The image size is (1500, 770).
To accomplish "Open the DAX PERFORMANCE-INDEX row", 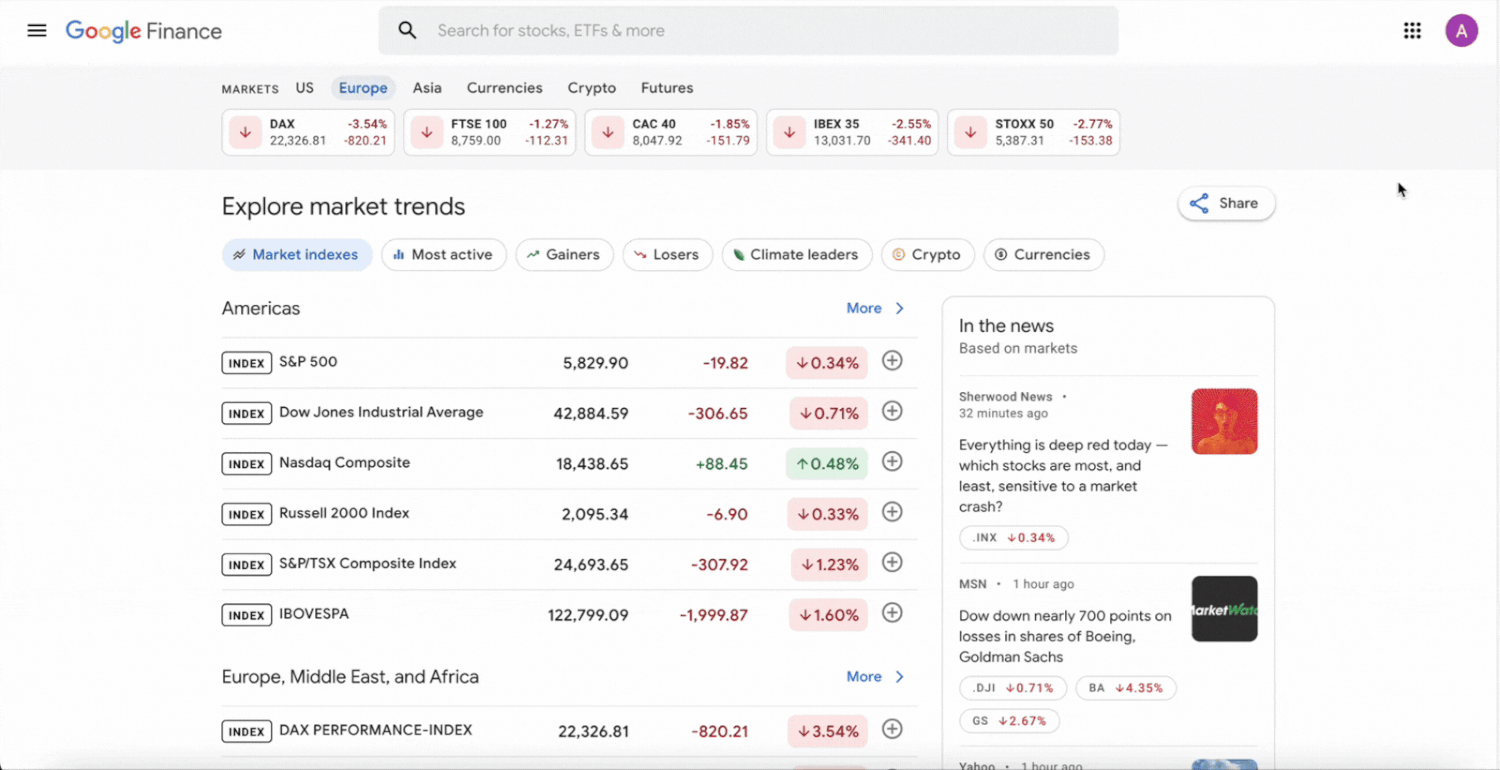I will point(569,731).
